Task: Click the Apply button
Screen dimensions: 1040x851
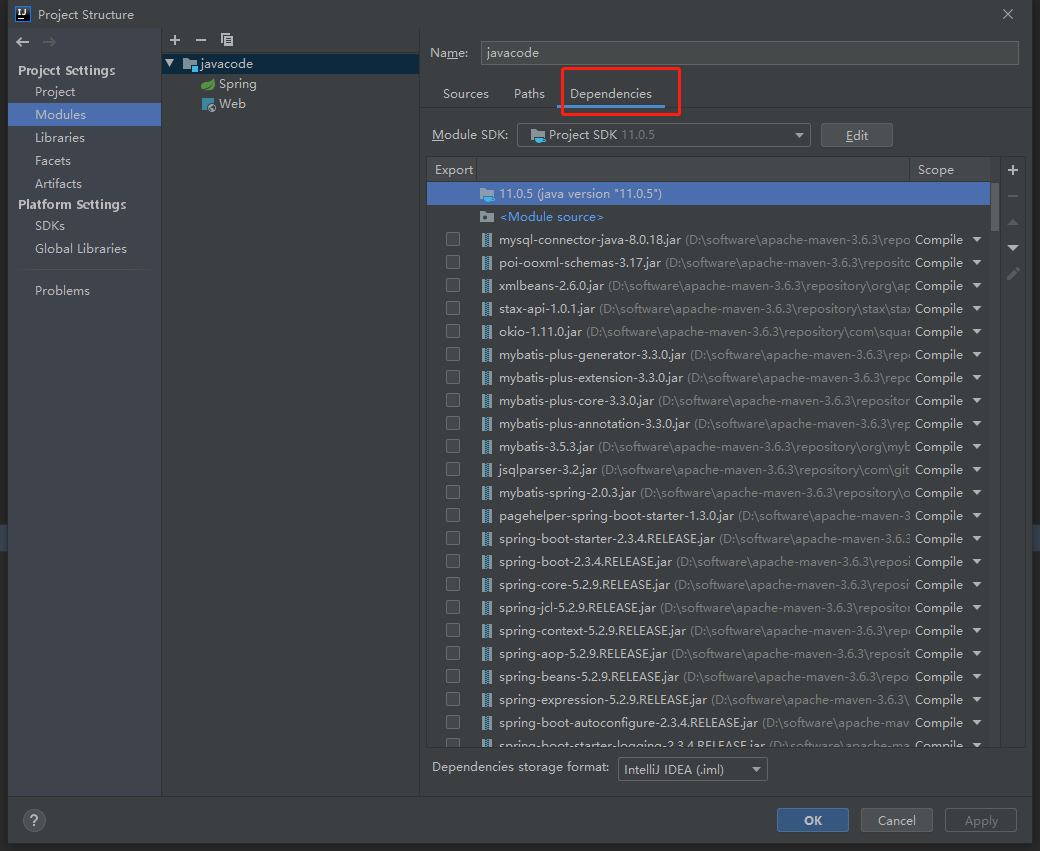Action: pos(980,820)
